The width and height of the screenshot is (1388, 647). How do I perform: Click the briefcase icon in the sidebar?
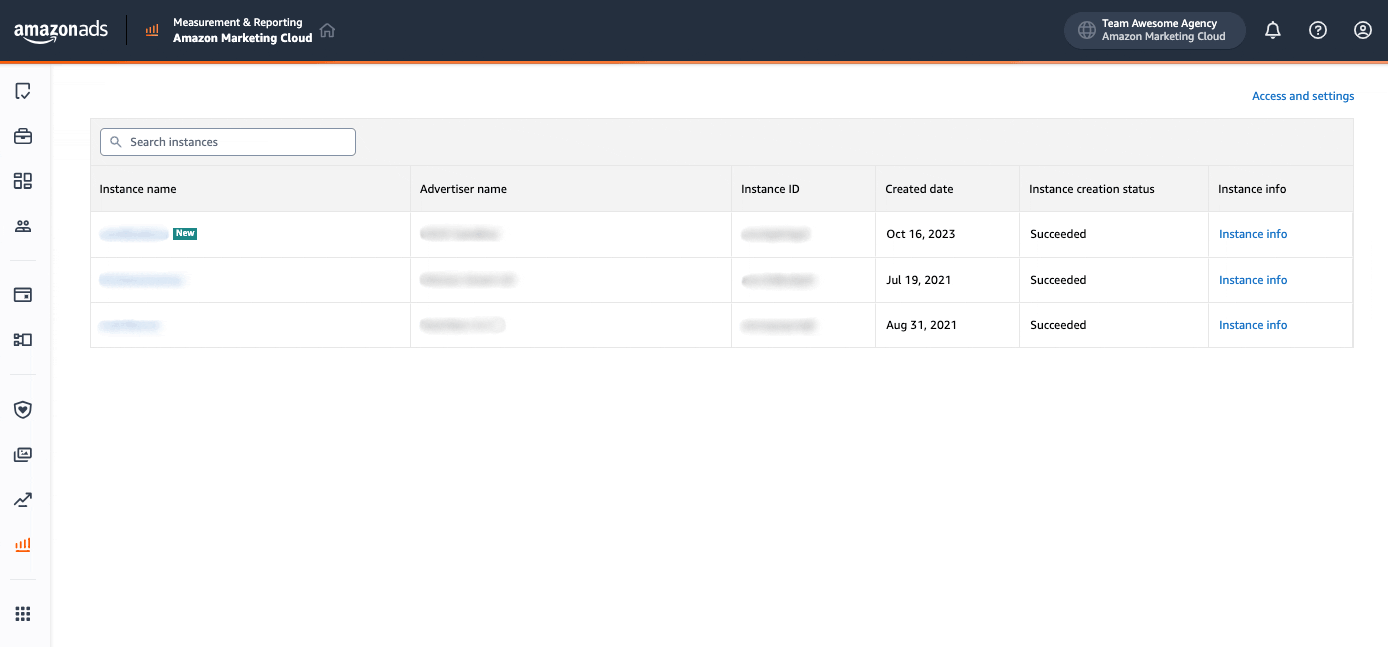tap(23, 136)
